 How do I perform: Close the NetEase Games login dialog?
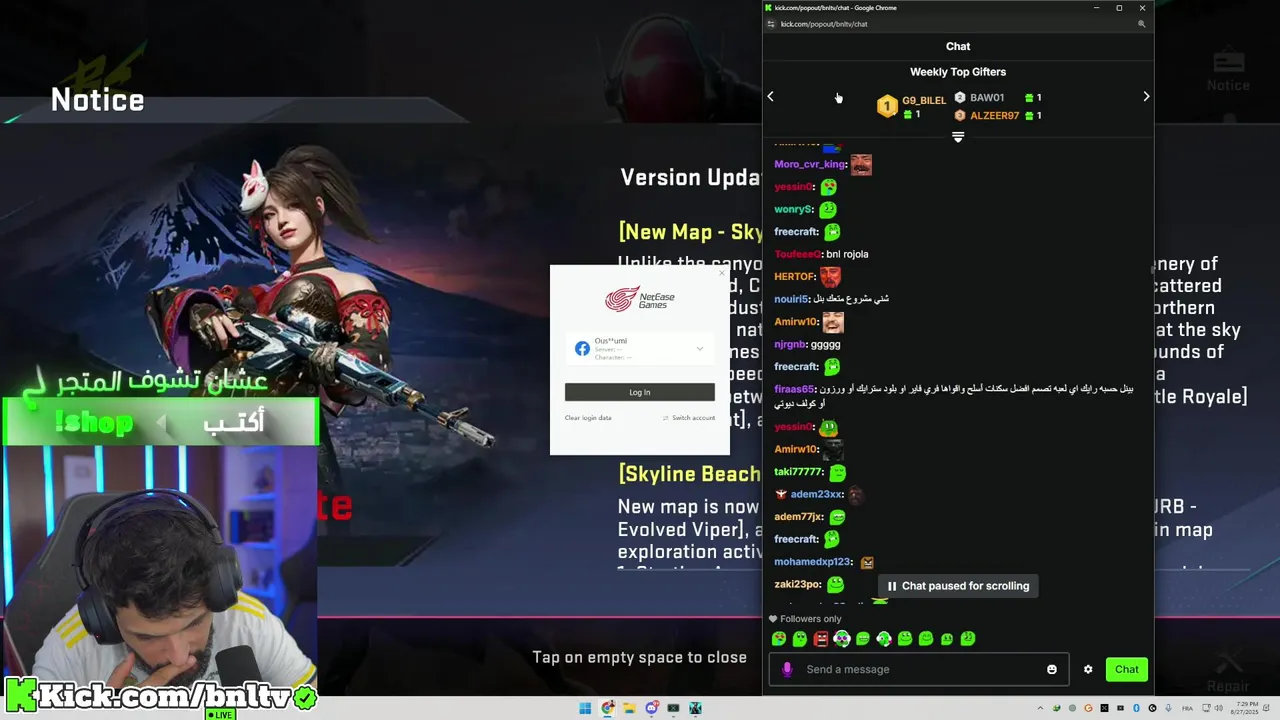[x=722, y=273]
